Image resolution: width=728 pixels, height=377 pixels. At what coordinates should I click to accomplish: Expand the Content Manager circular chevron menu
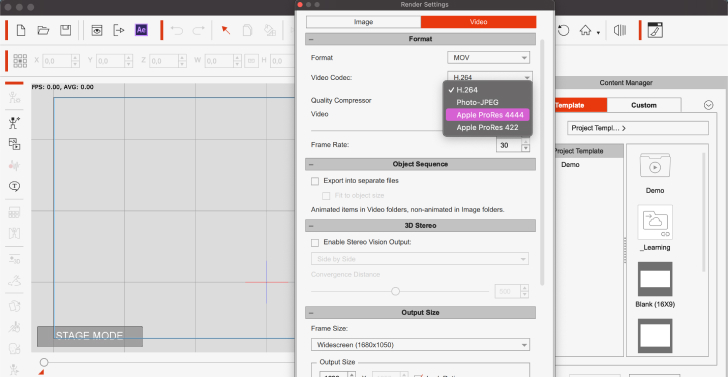[708, 105]
